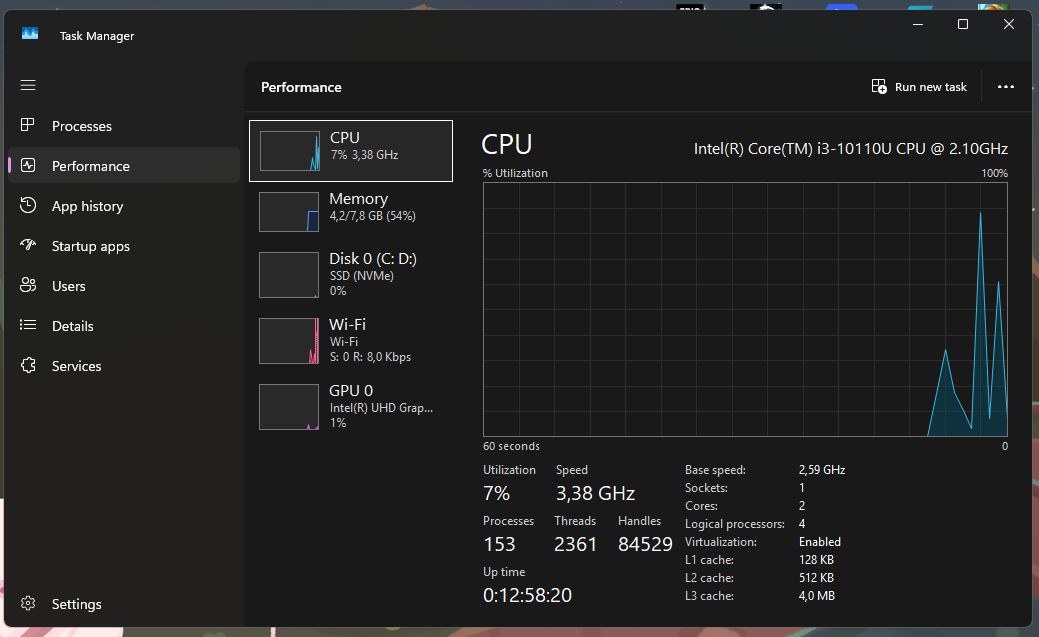Click the L1 cache 128 KB value

tap(816, 560)
